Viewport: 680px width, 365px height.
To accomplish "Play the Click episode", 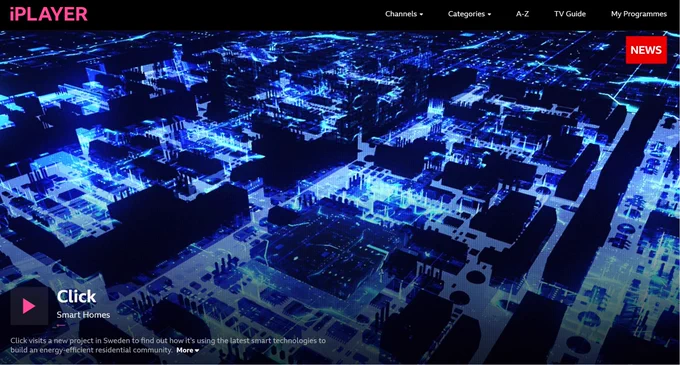I will coord(29,306).
